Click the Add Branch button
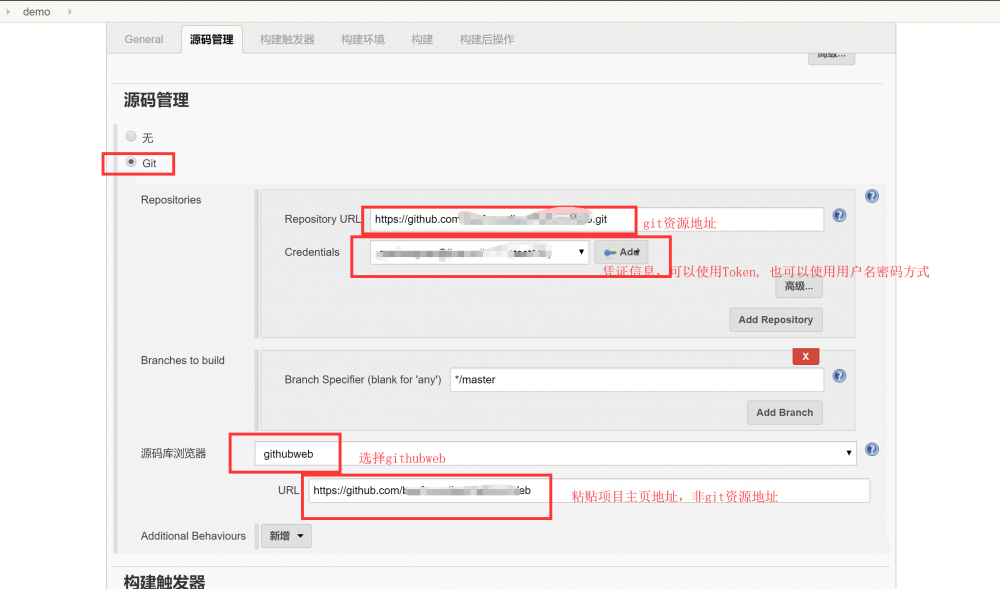Screen dimensions: 1000x589 coord(784,412)
